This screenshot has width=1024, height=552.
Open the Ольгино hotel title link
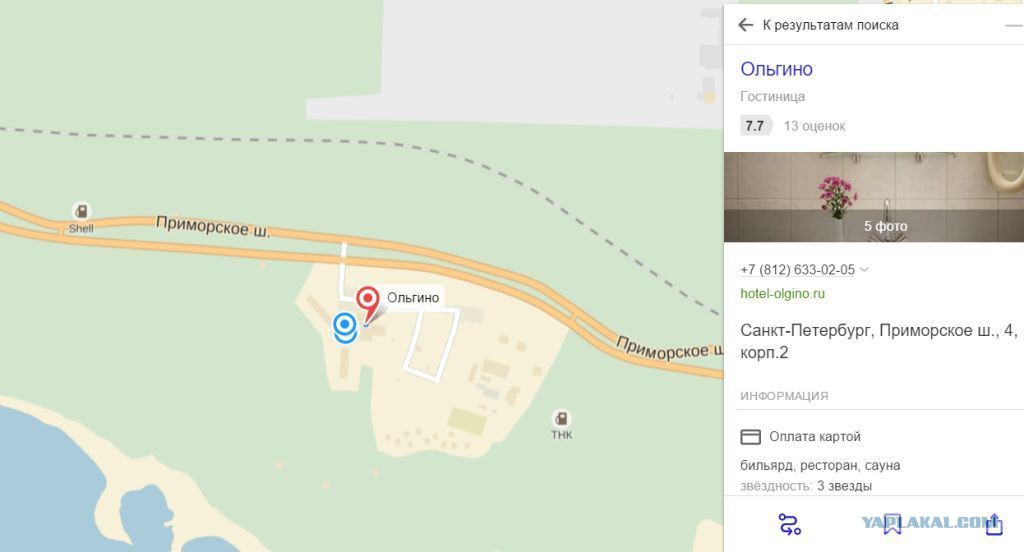[776, 69]
